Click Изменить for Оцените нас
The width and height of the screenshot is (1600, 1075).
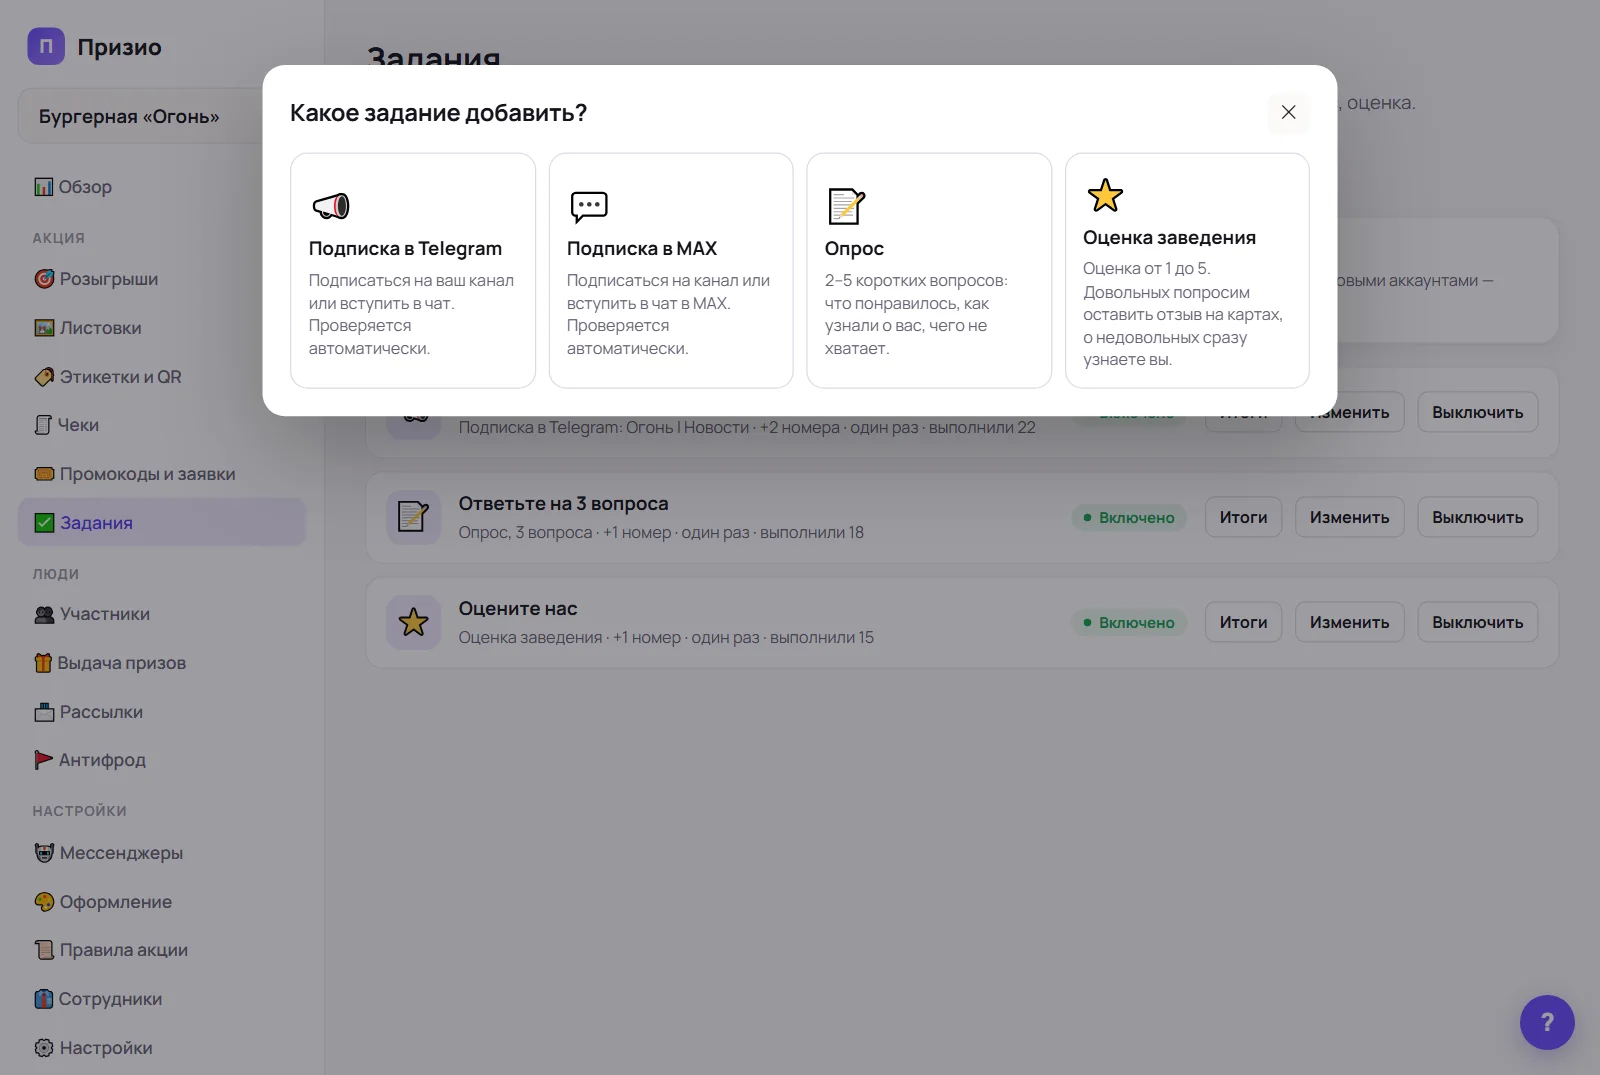click(1349, 622)
